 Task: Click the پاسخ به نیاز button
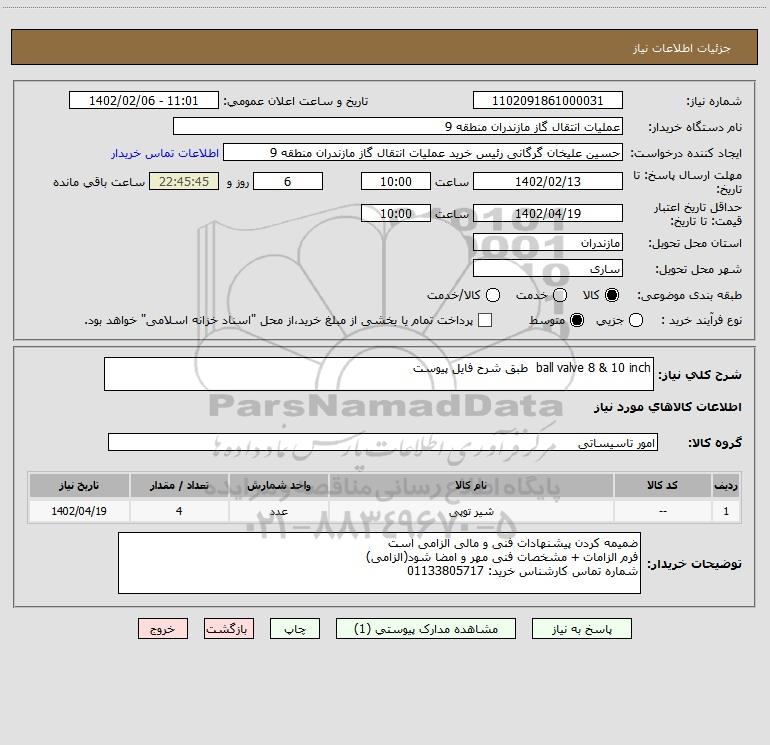coord(581,629)
